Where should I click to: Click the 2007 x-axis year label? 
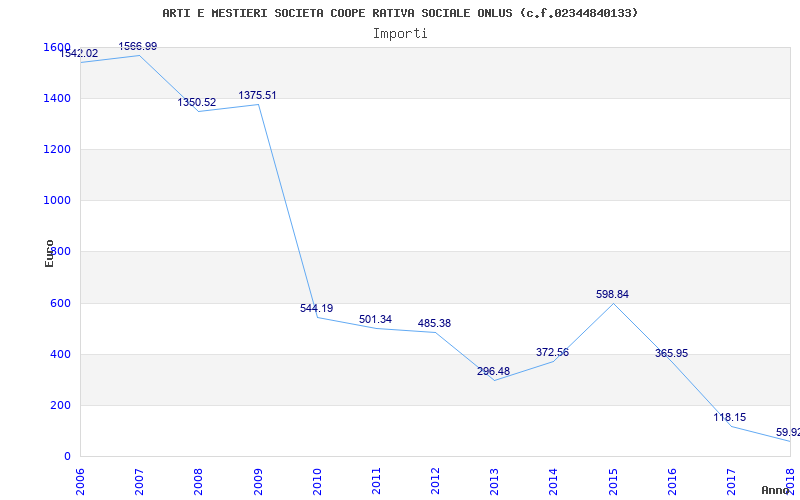tap(139, 482)
